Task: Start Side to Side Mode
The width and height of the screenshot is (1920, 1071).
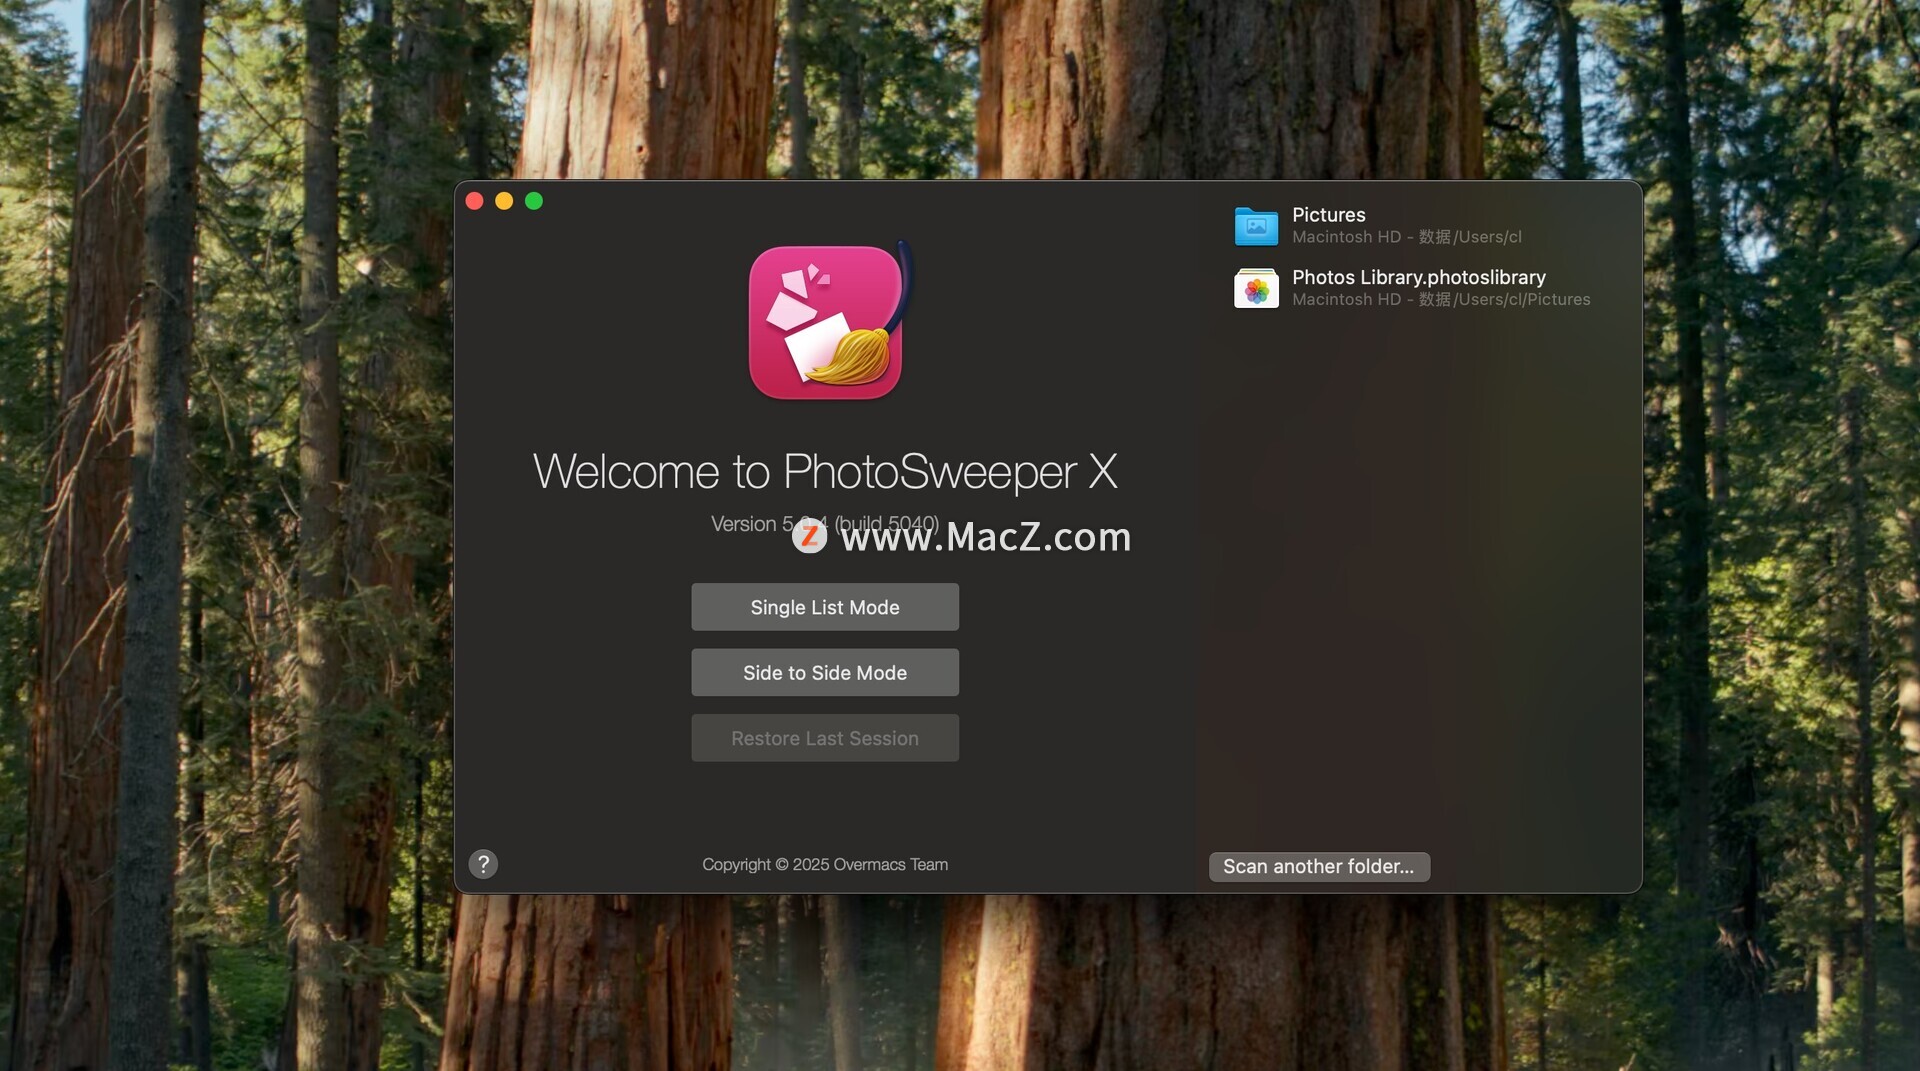Action: 825,673
